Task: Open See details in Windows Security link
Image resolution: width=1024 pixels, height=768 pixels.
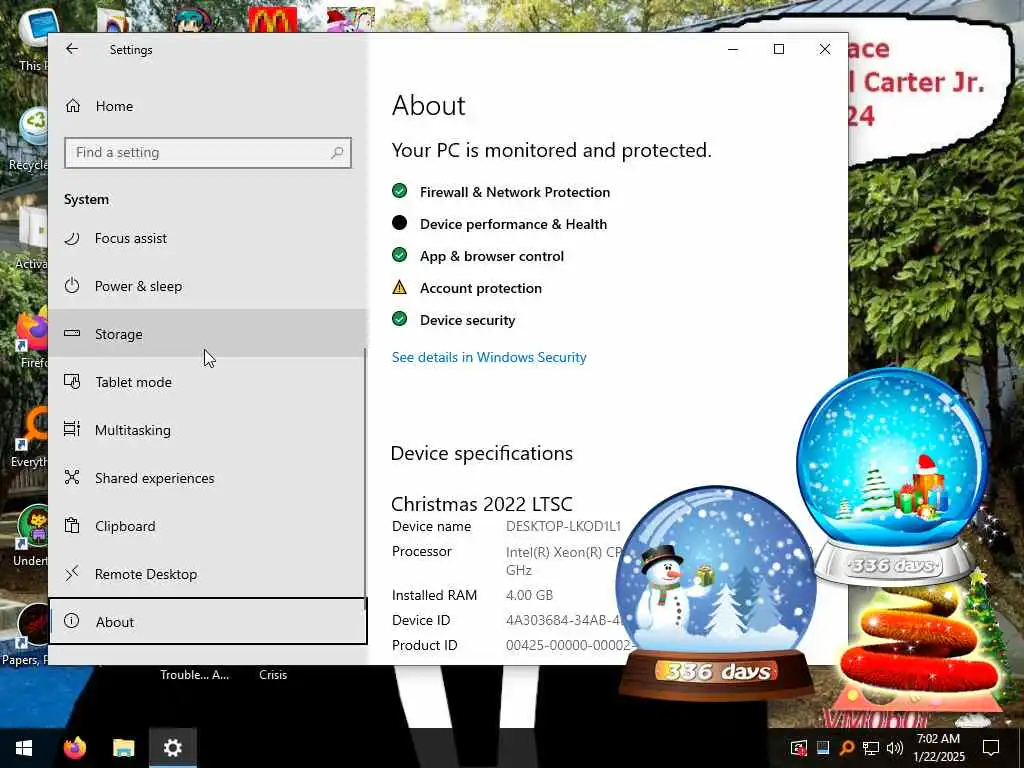Action: [x=489, y=357]
